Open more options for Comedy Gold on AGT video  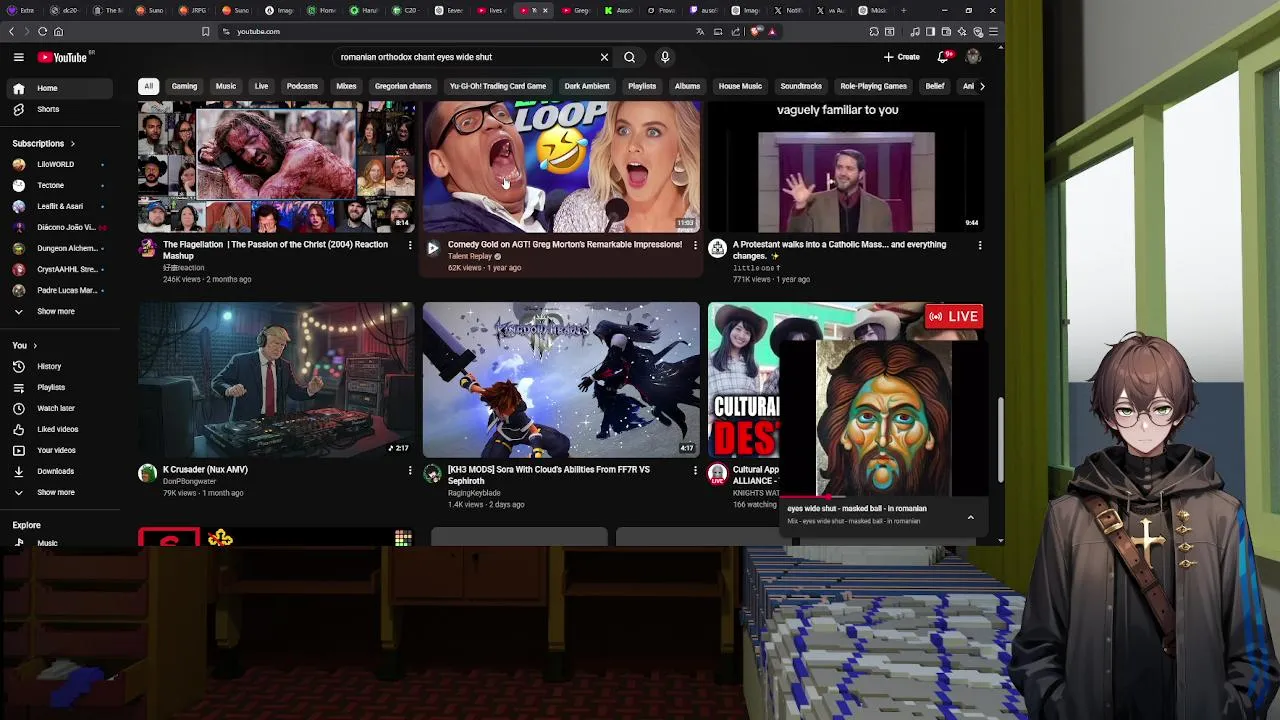695,245
